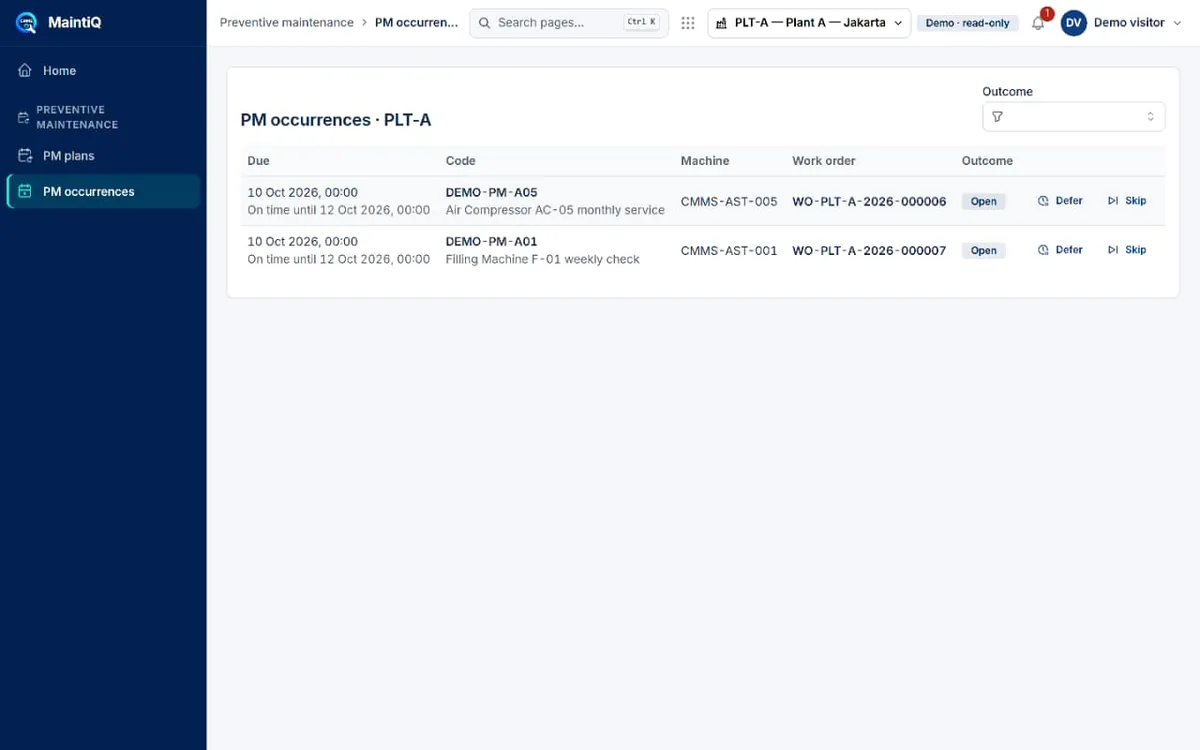Click the PM occurren... breadcrumb item
The width and height of the screenshot is (1200, 750).
point(417,23)
